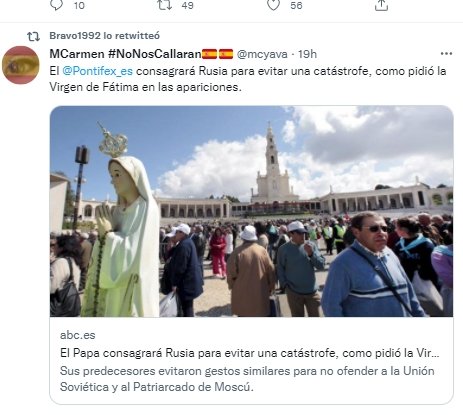Click the retweet count 49
Image resolution: width=463 pixels, height=415 pixels.
[188, 5]
